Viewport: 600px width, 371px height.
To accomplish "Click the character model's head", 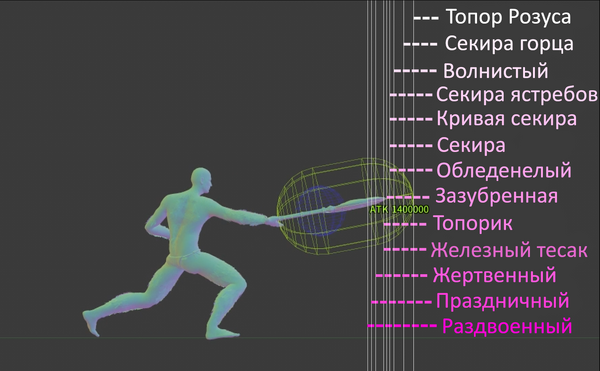I will (201, 181).
